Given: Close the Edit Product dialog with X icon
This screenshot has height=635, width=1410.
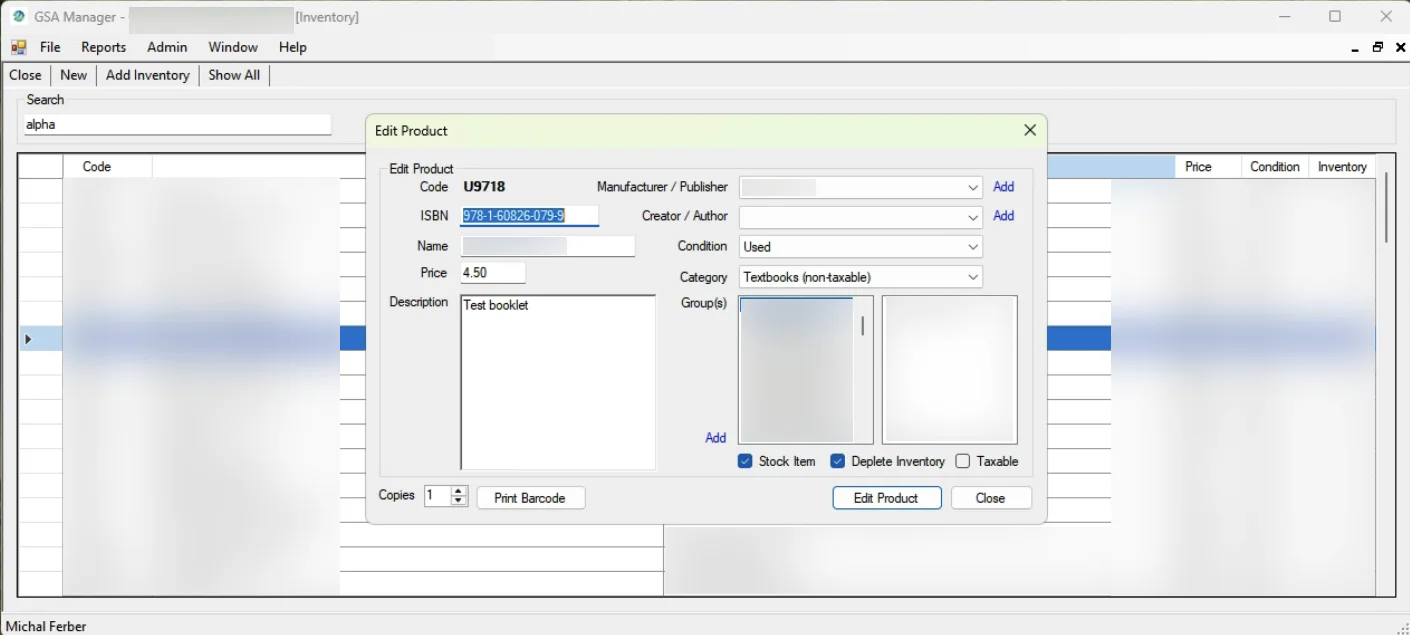Looking at the screenshot, I should (1030, 130).
